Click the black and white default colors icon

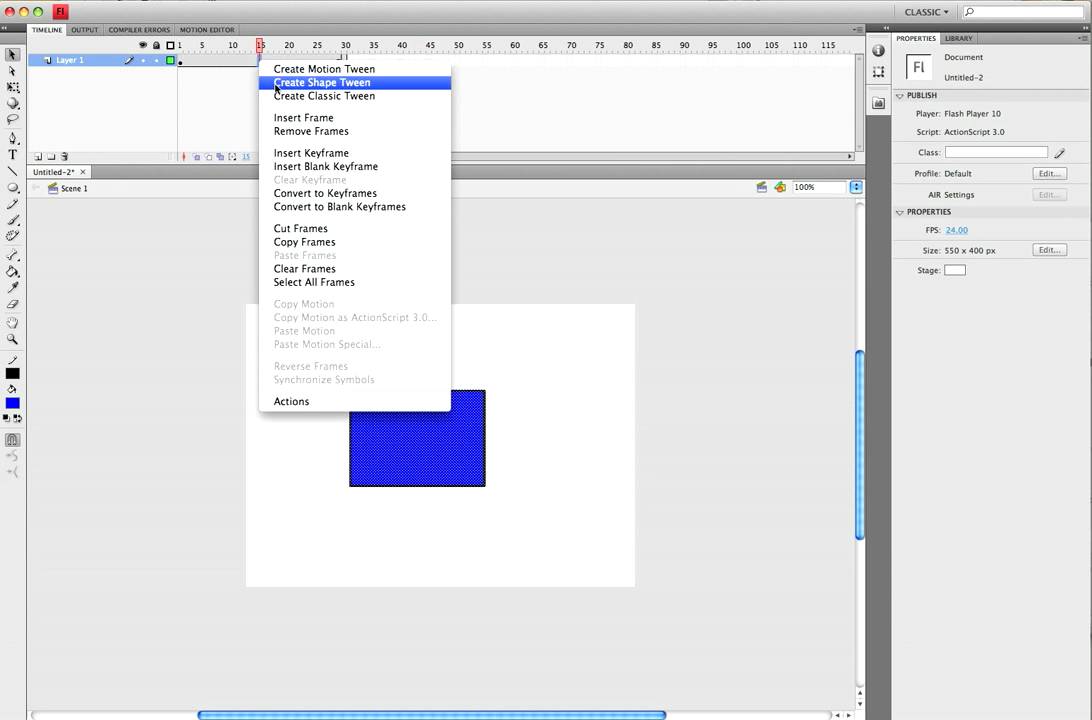tap(7, 418)
